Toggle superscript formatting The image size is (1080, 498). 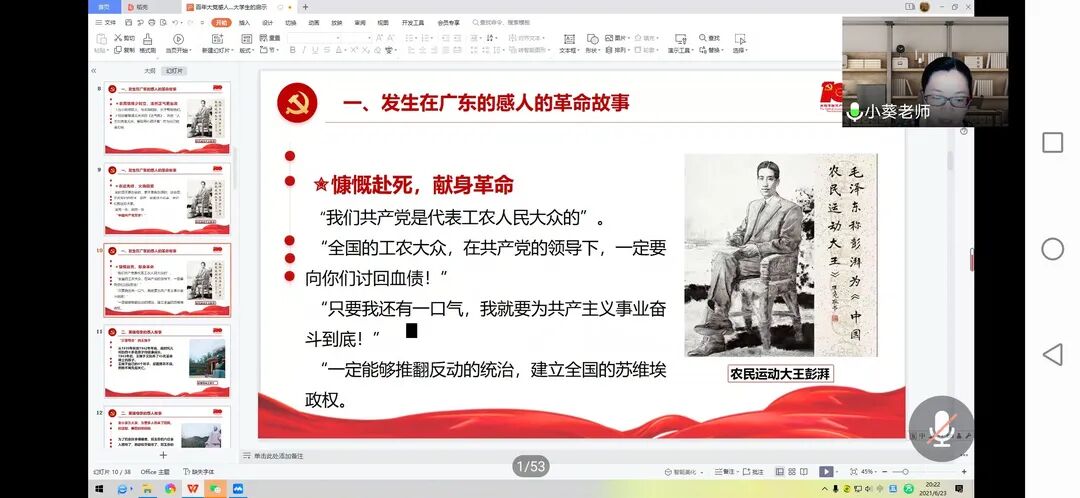[x=354, y=50]
